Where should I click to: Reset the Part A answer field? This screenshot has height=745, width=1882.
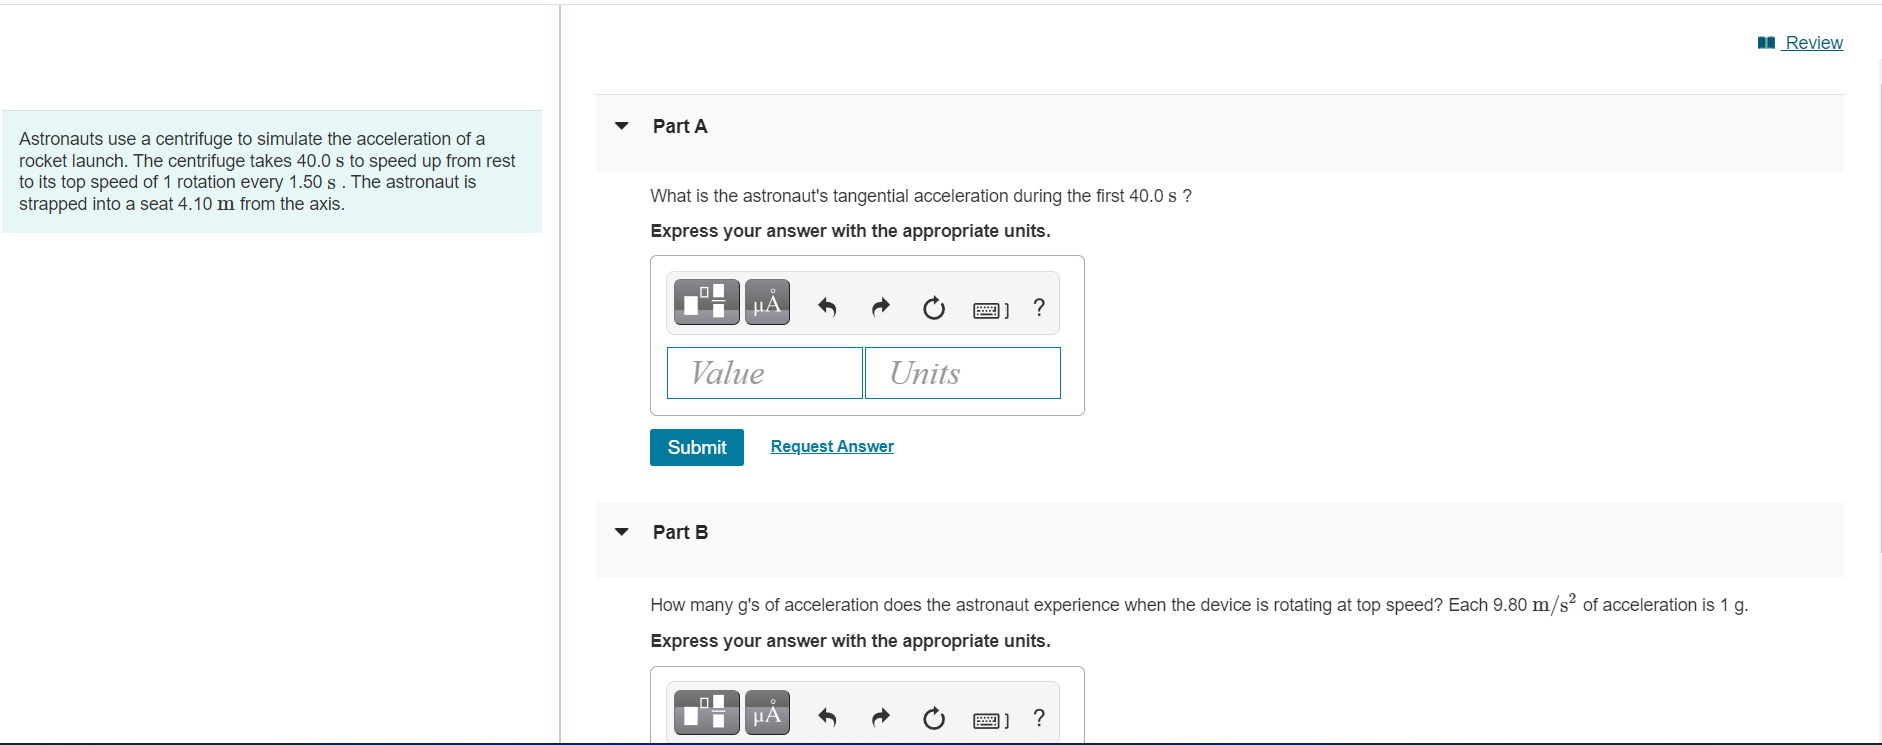coord(933,308)
